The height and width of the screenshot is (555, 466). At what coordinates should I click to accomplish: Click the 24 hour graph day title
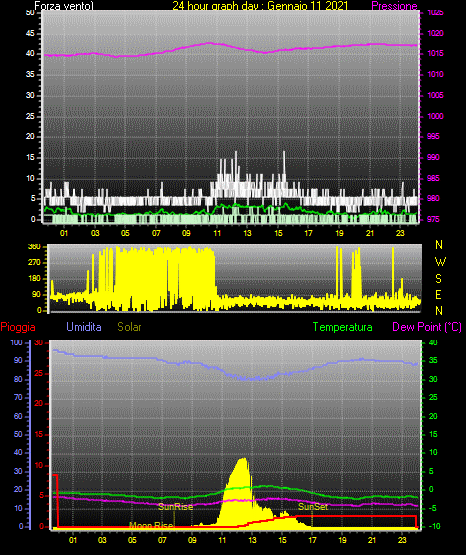click(x=260, y=6)
